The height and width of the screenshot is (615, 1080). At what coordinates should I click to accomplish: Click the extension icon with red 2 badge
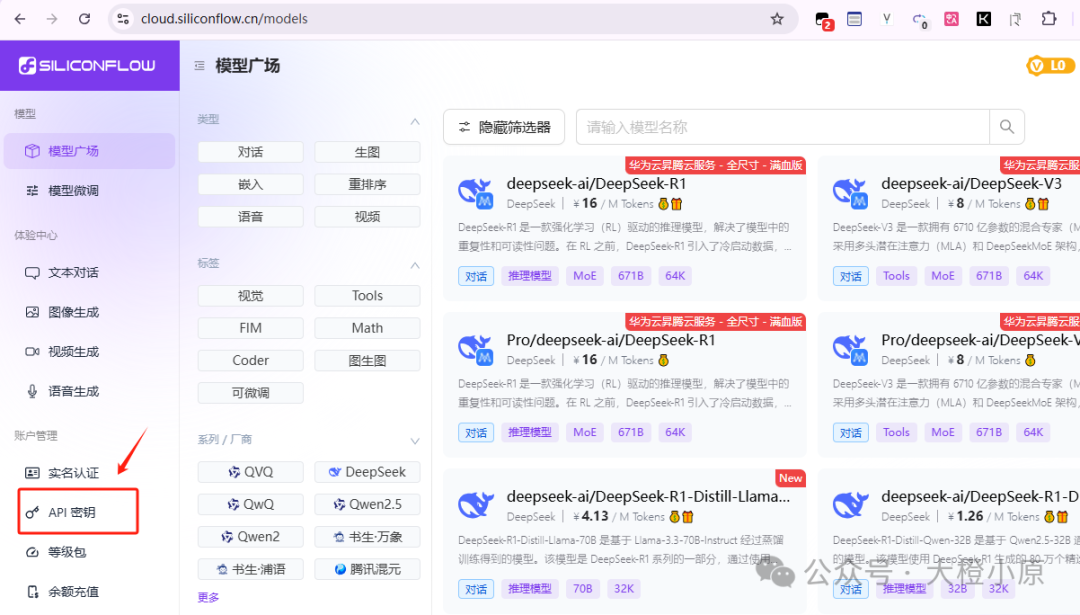point(823,21)
